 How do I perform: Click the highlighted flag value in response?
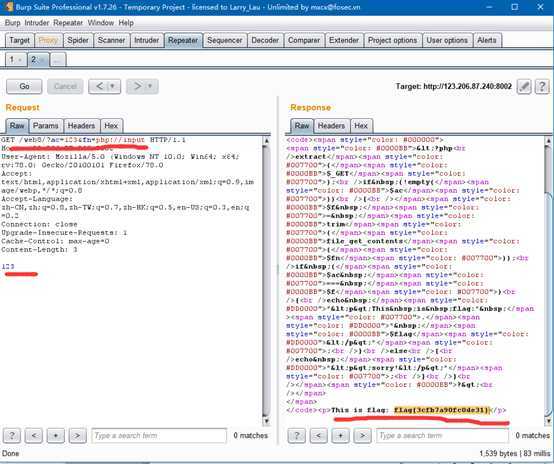tap(442, 410)
